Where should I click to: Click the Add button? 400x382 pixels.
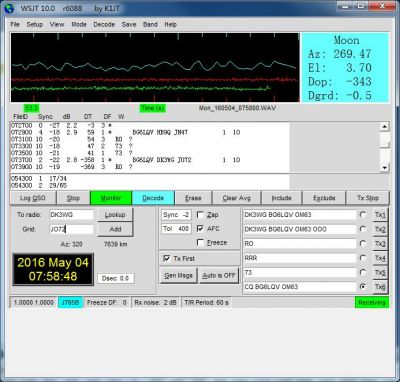click(115, 229)
